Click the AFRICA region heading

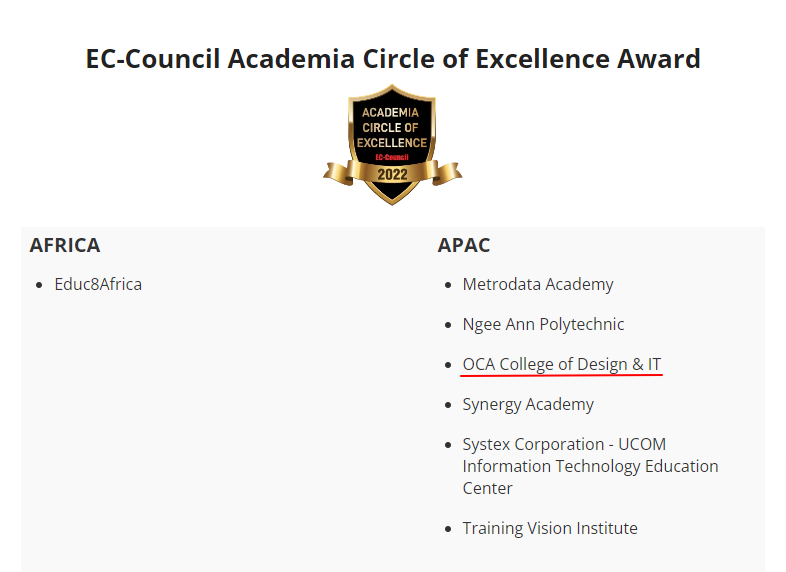65,245
